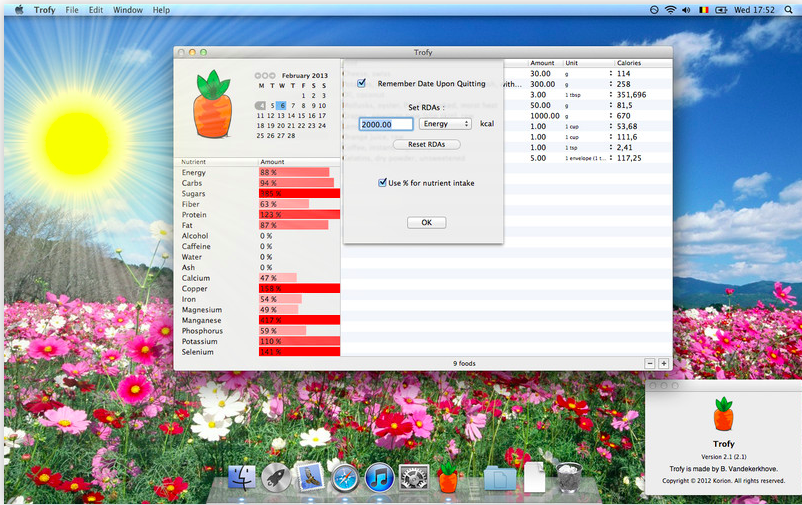Click the Energy 88 % bar

(x=294, y=172)
